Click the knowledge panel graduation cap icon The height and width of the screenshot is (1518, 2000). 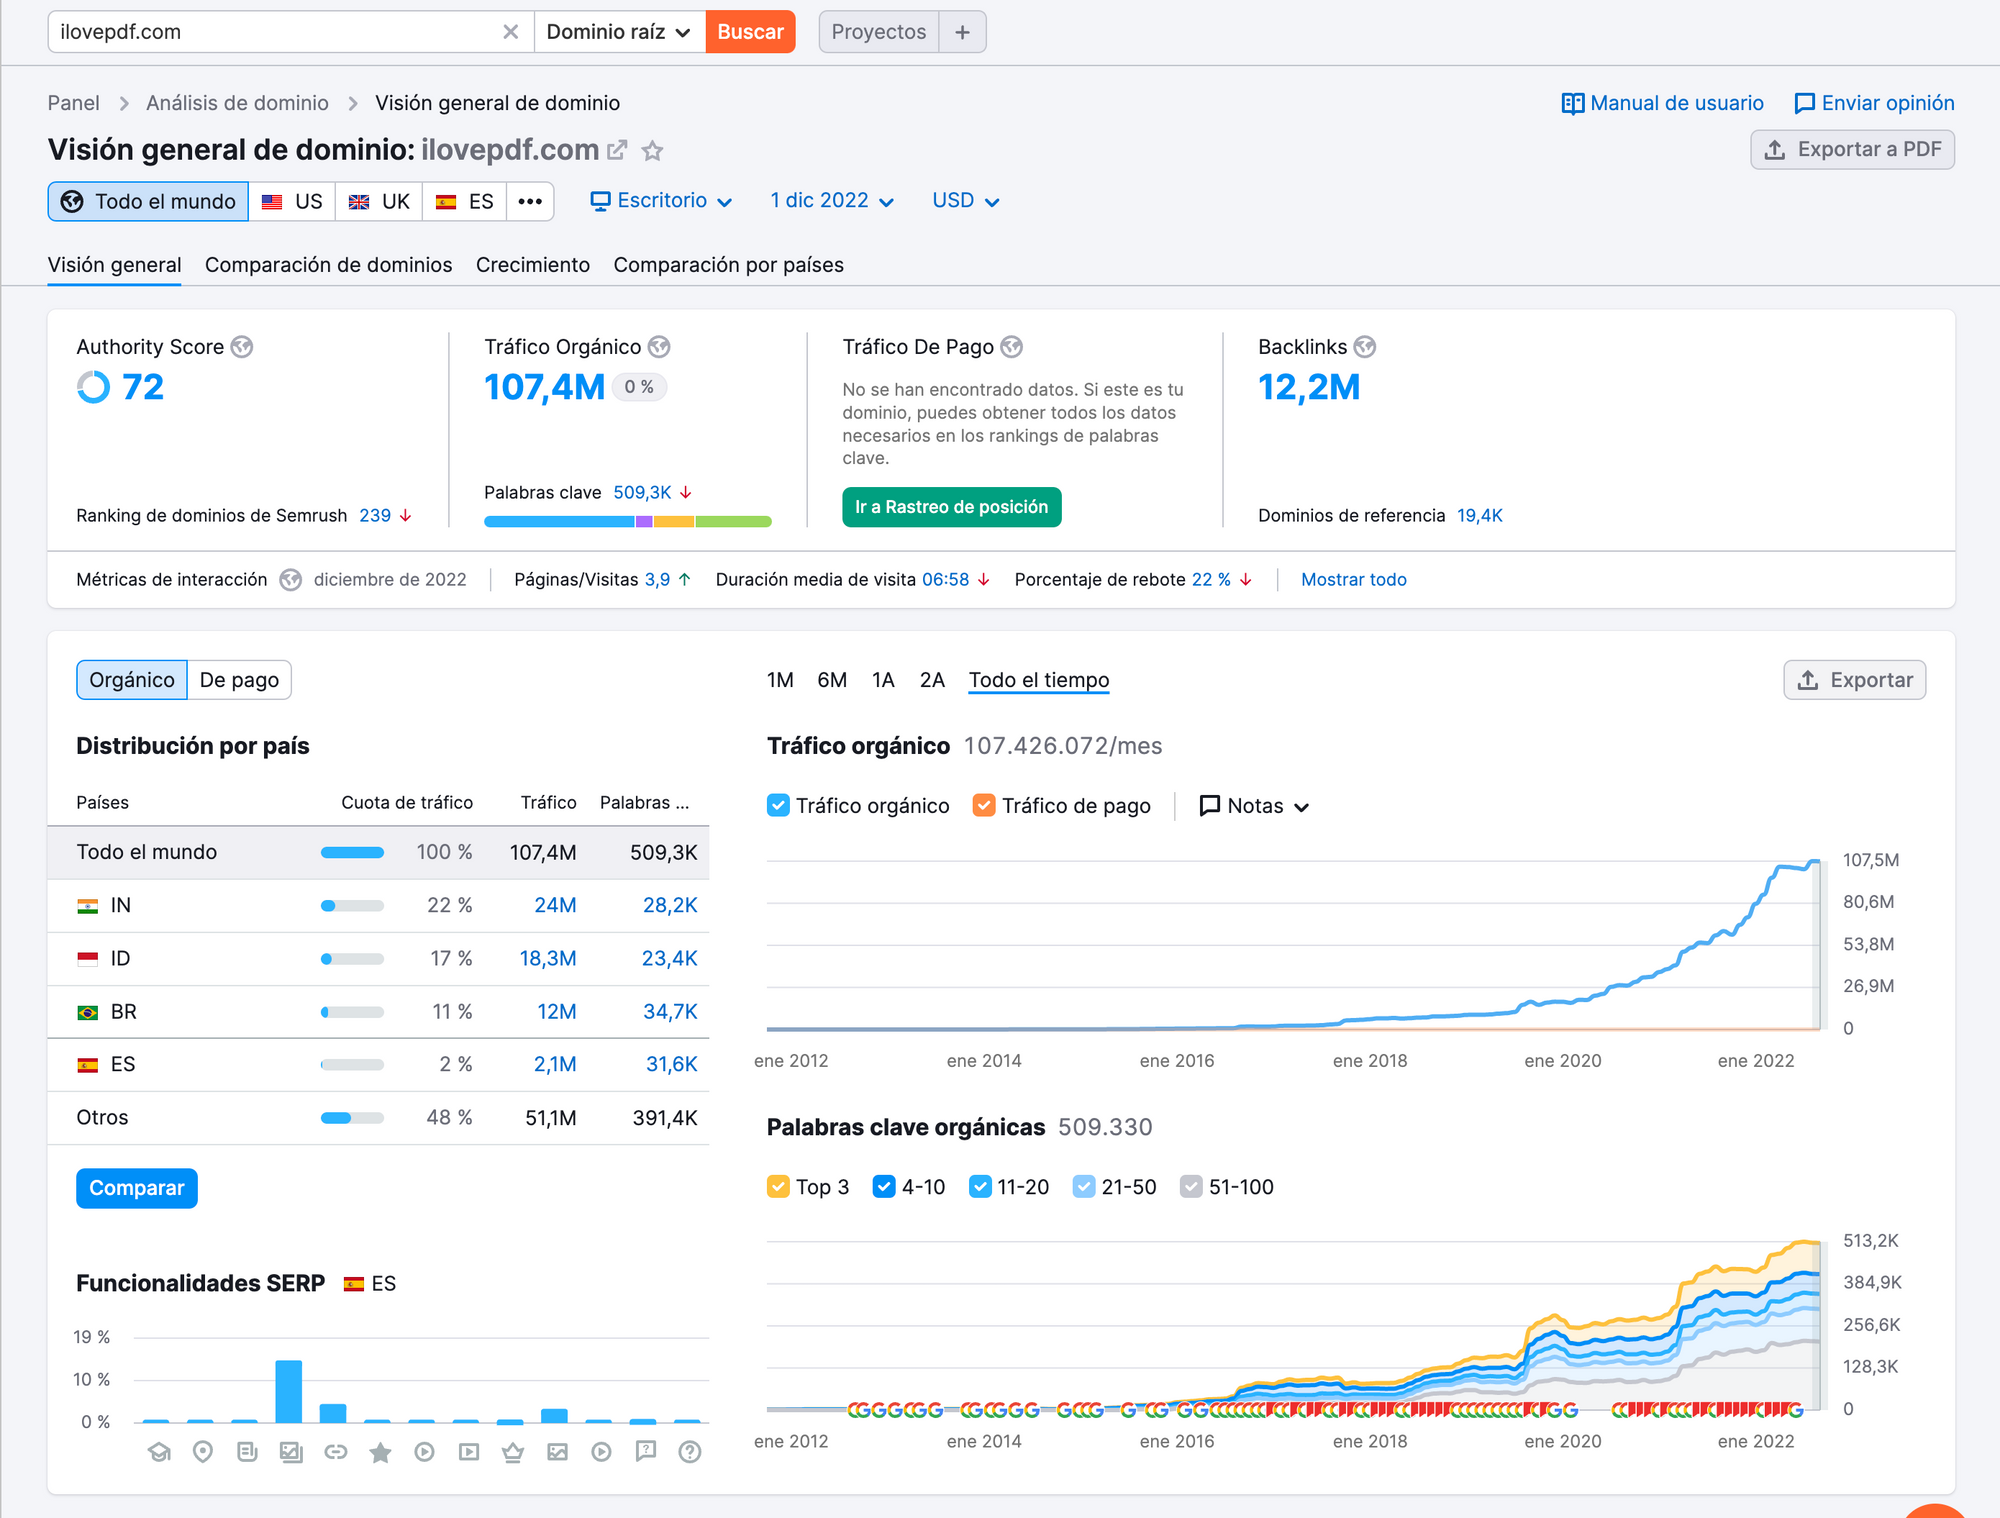point(159,1452)
